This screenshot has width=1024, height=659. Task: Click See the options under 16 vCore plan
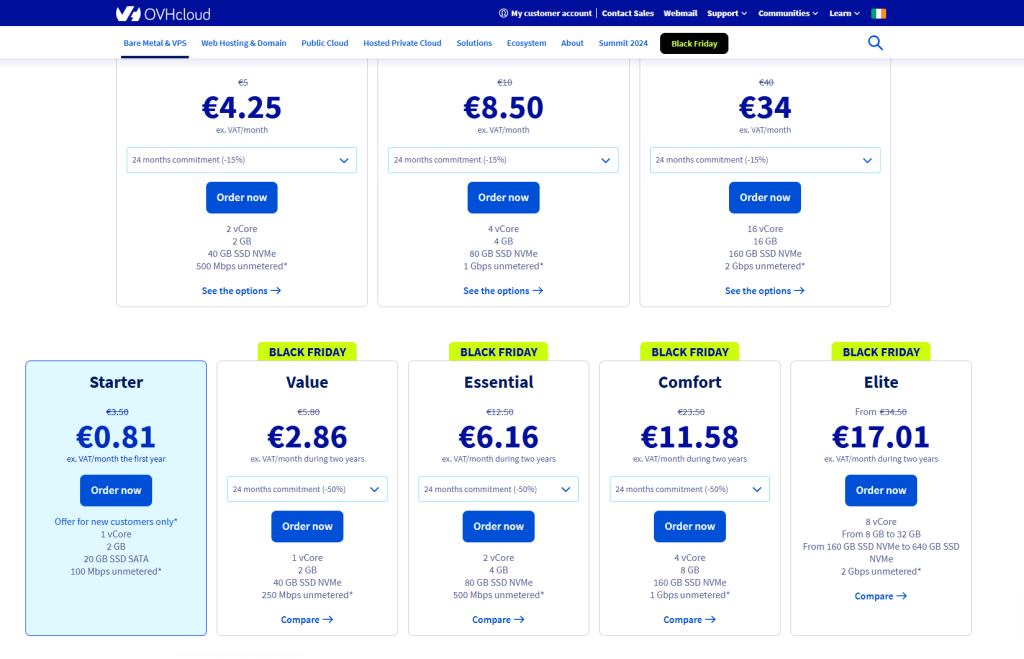pyautogui.click(x=765, y=291)
